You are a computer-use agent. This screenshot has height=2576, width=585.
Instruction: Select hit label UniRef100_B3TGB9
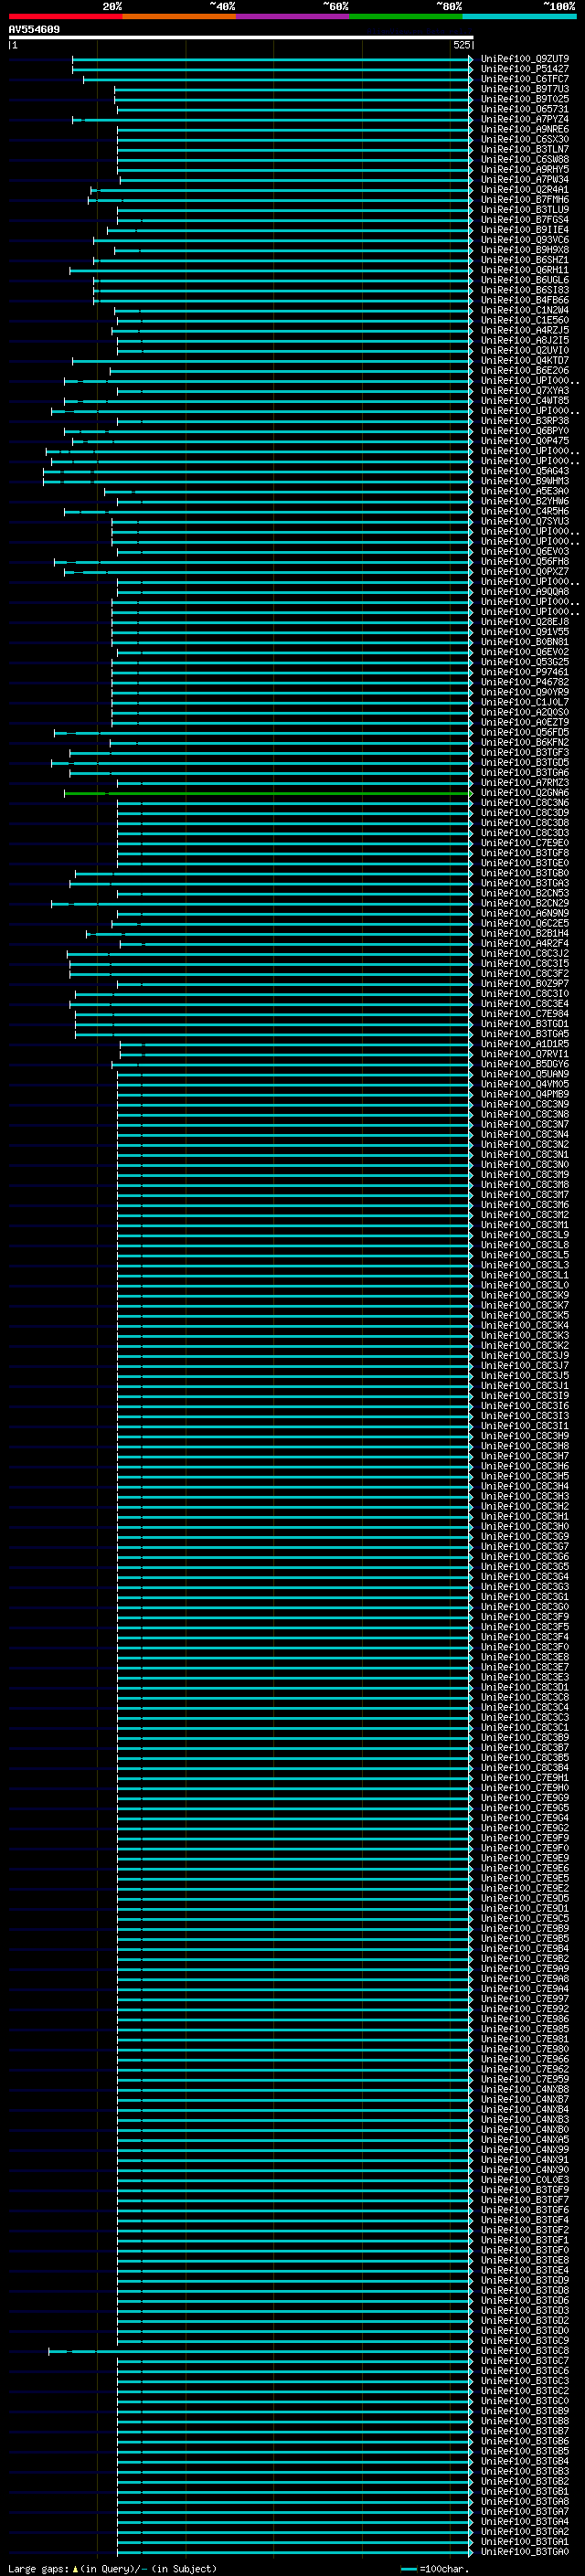click(x=525, y=2411)
